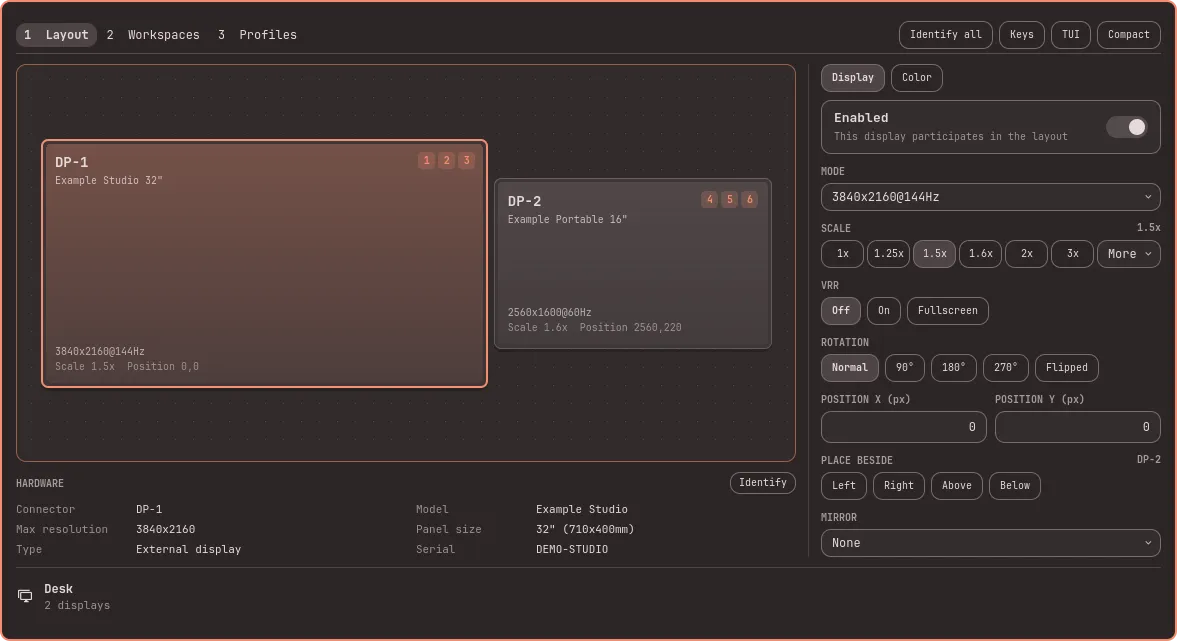This screenshot has width=1177, height=641.
Task: Place display Left of DP-2
Action: (x=844, y=486)
